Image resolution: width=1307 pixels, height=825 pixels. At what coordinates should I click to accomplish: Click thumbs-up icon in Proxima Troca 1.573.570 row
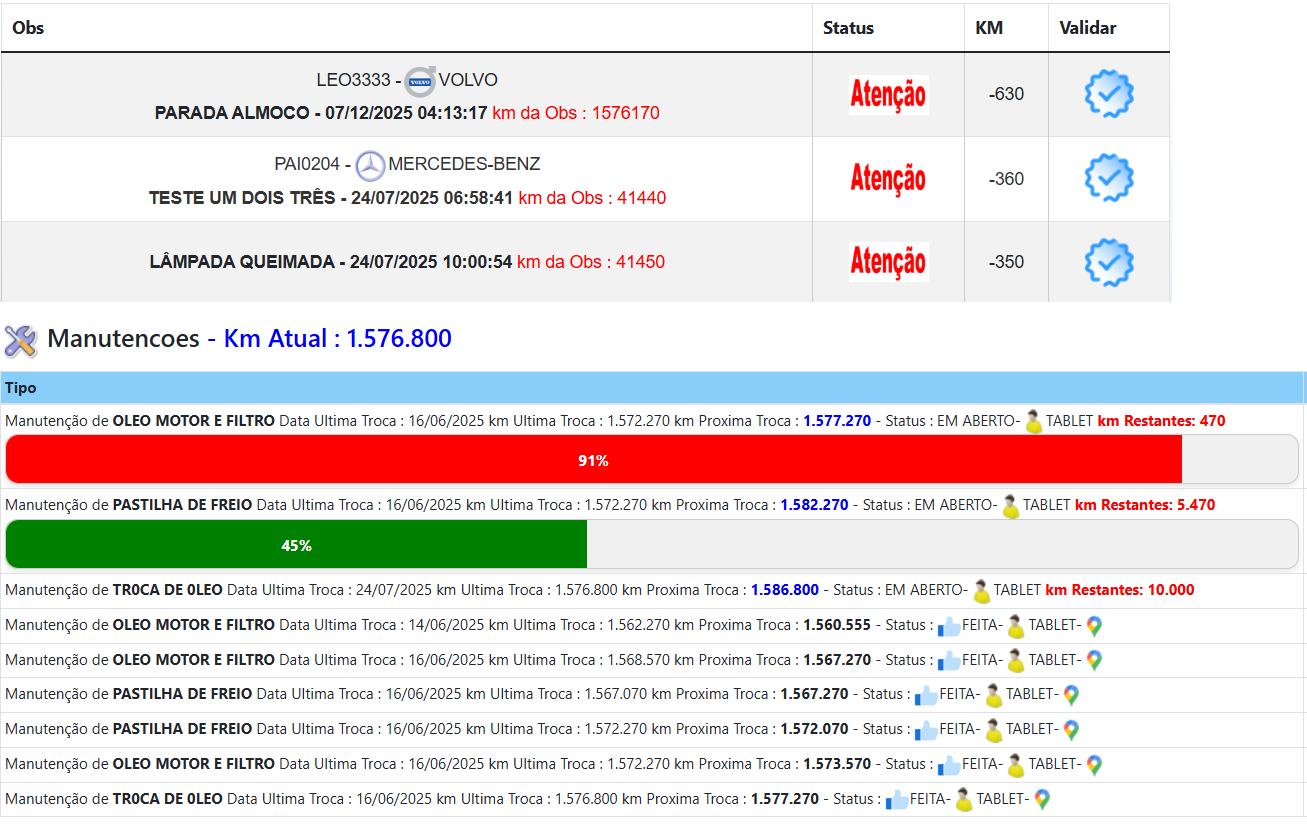coord(949,765)
